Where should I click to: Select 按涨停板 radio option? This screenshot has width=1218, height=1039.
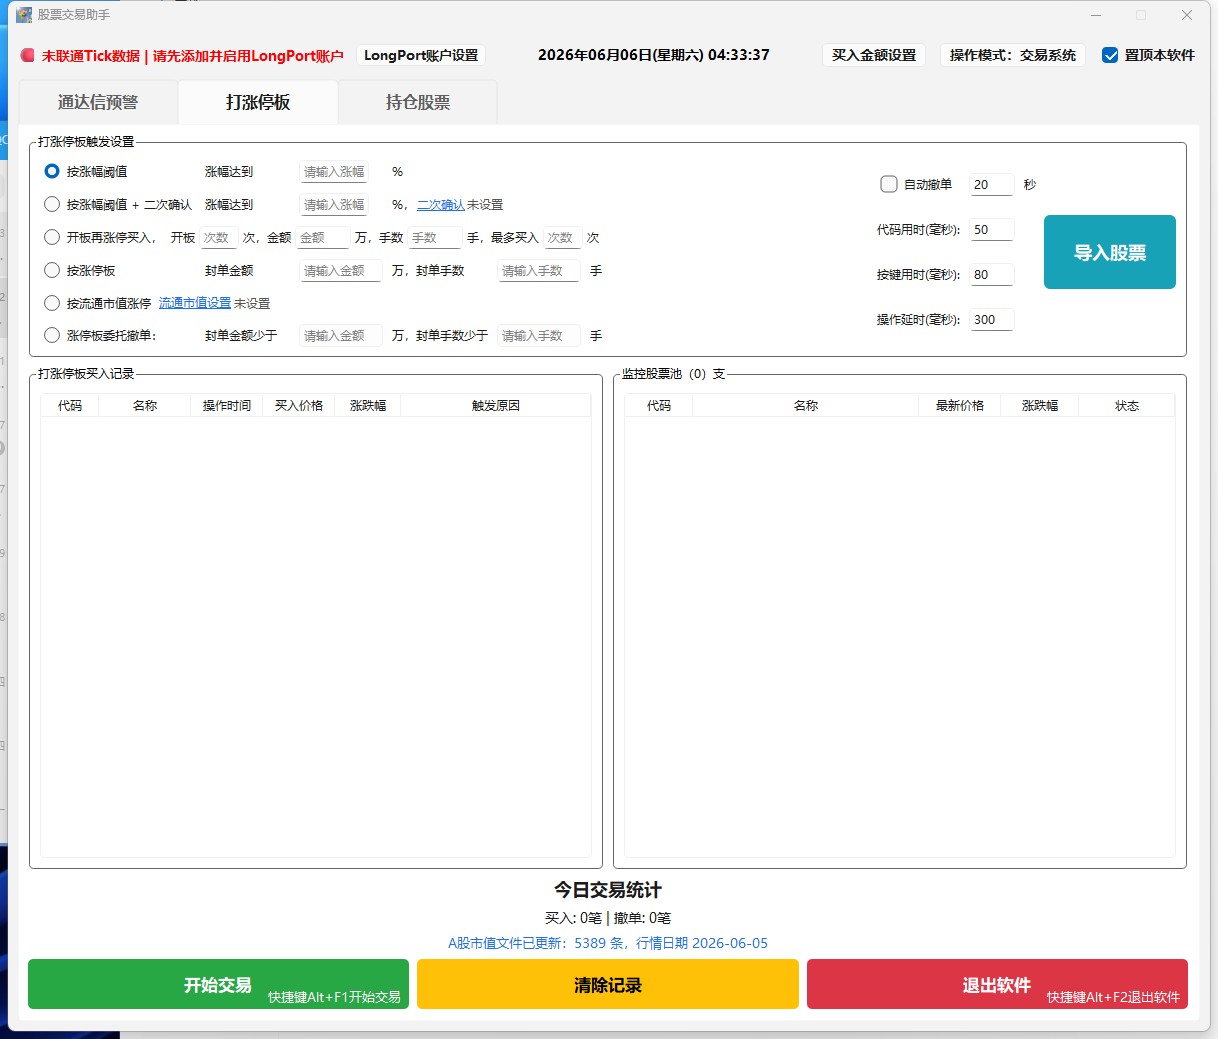click(x=52, y=270)
